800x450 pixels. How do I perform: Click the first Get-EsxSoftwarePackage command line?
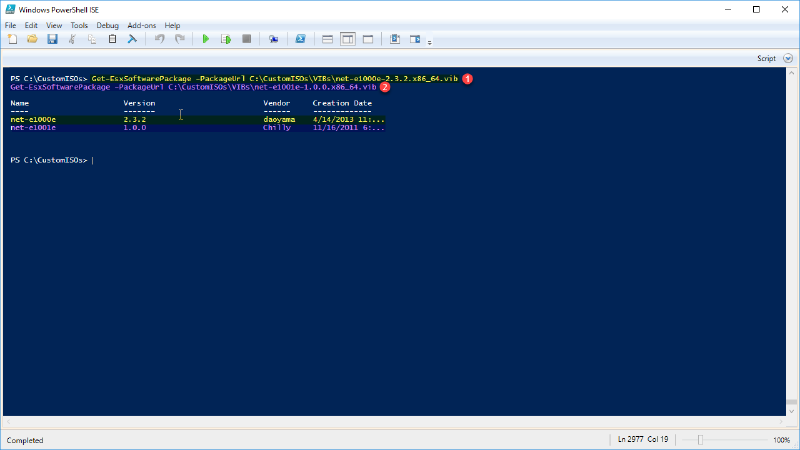(274, 79)
